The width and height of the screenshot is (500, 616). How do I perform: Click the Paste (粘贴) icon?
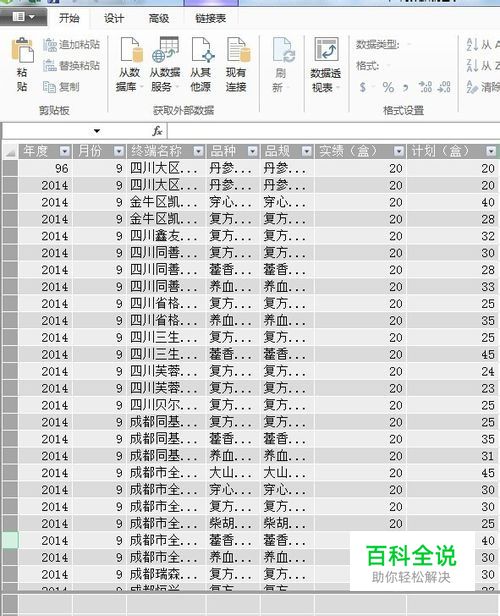(x=22, y=50)
